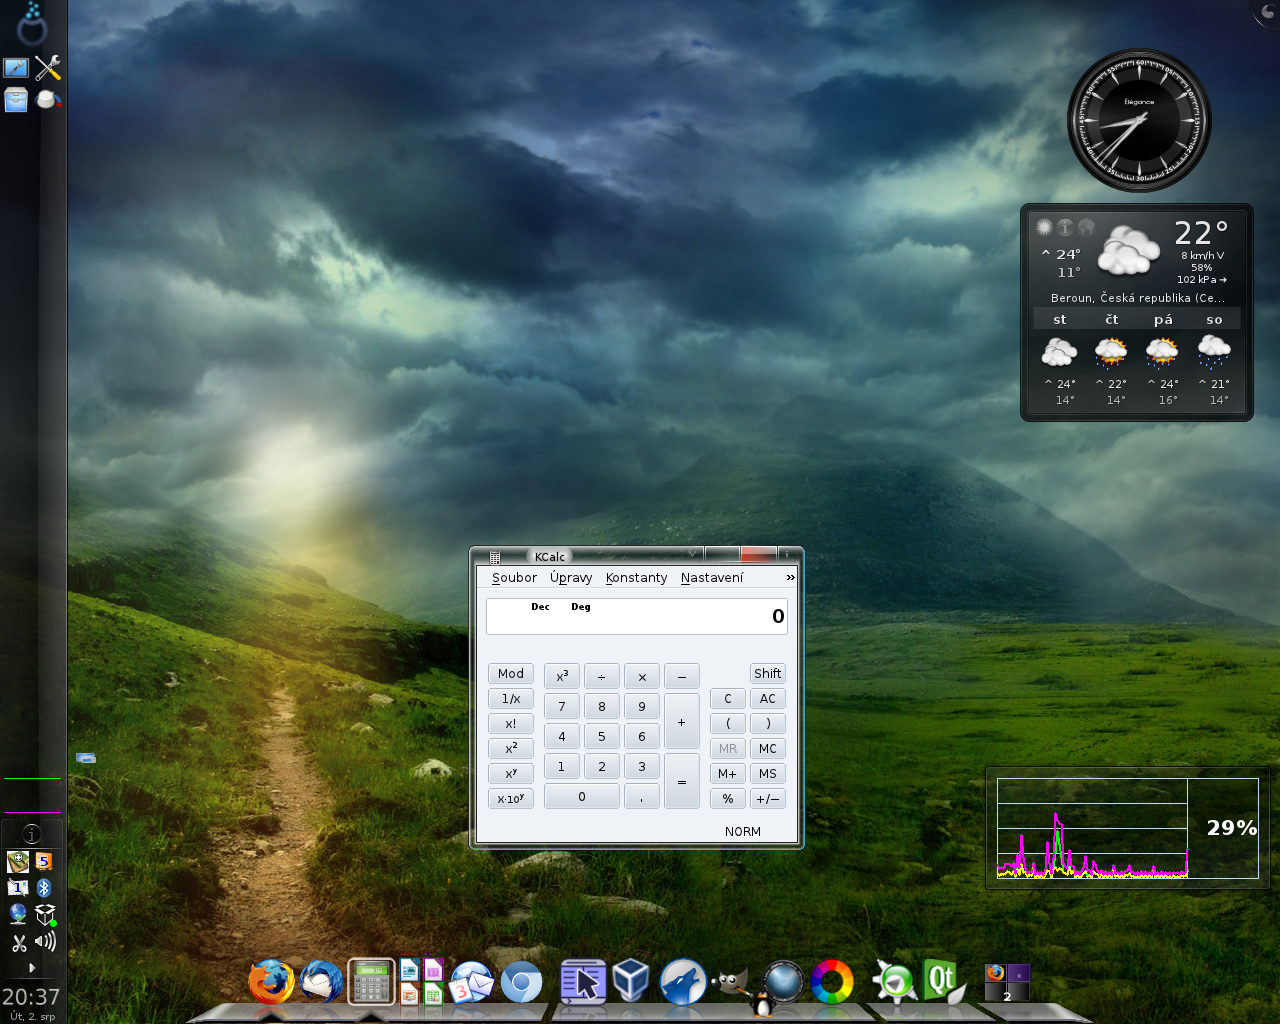Launch GIMP from the dock
This screenshot has height=1024, width=1280.
731,981
